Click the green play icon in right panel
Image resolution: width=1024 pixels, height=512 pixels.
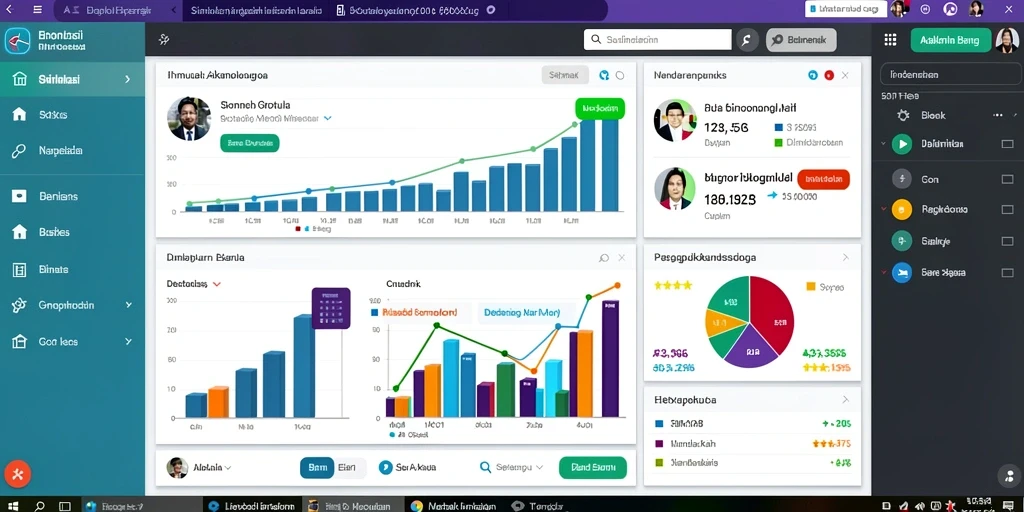[902, 144]
